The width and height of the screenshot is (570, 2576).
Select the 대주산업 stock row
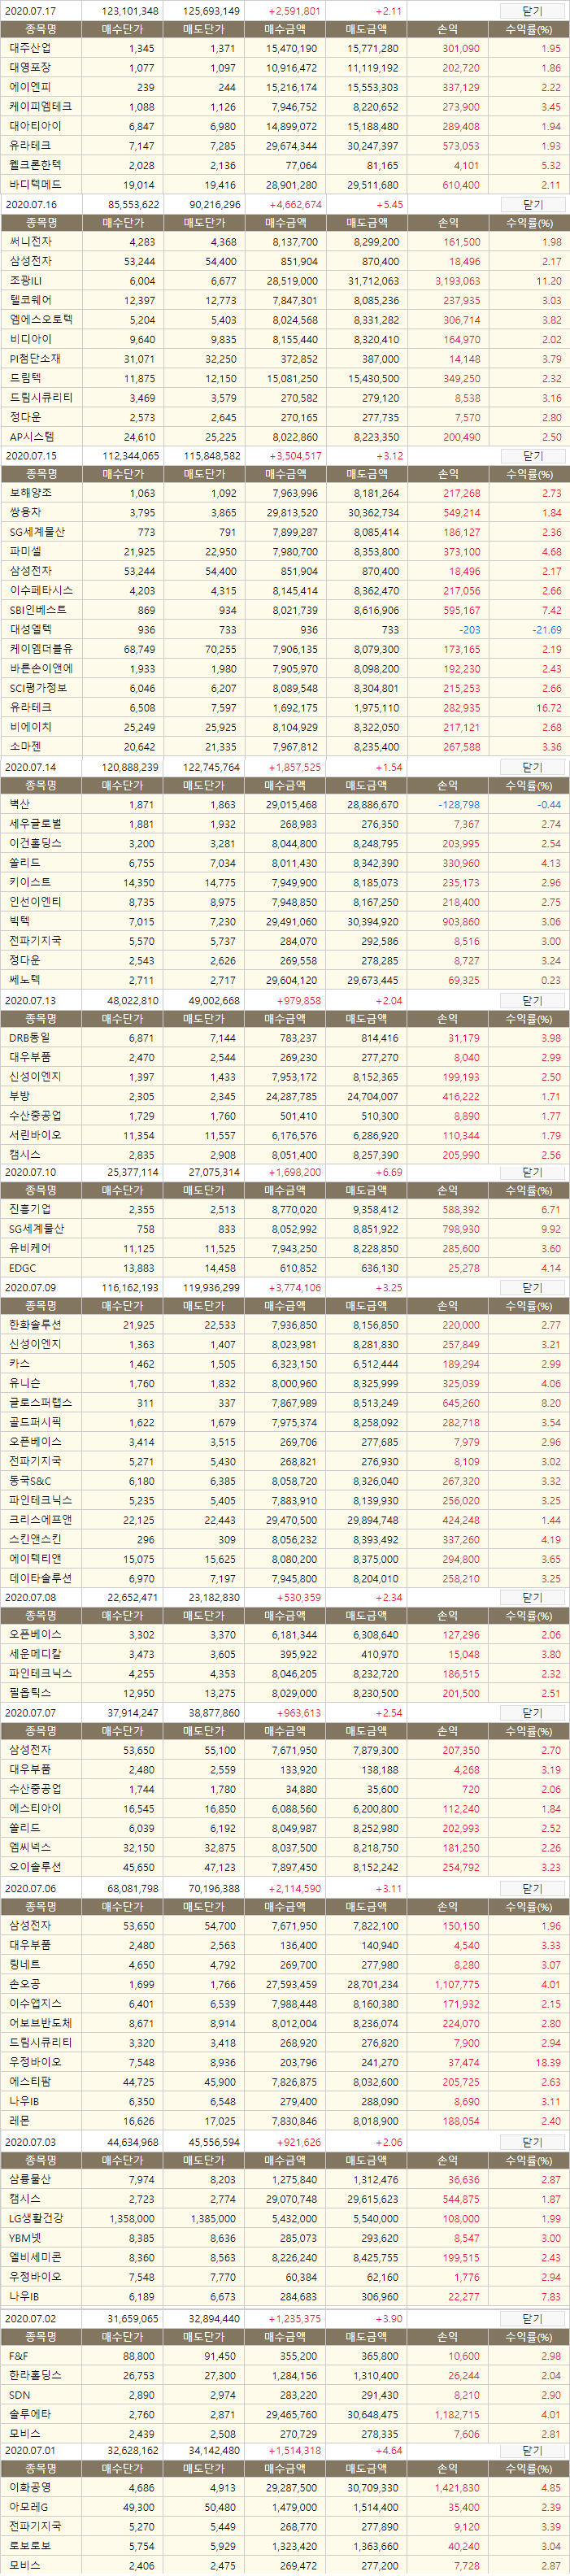[285, 48]
